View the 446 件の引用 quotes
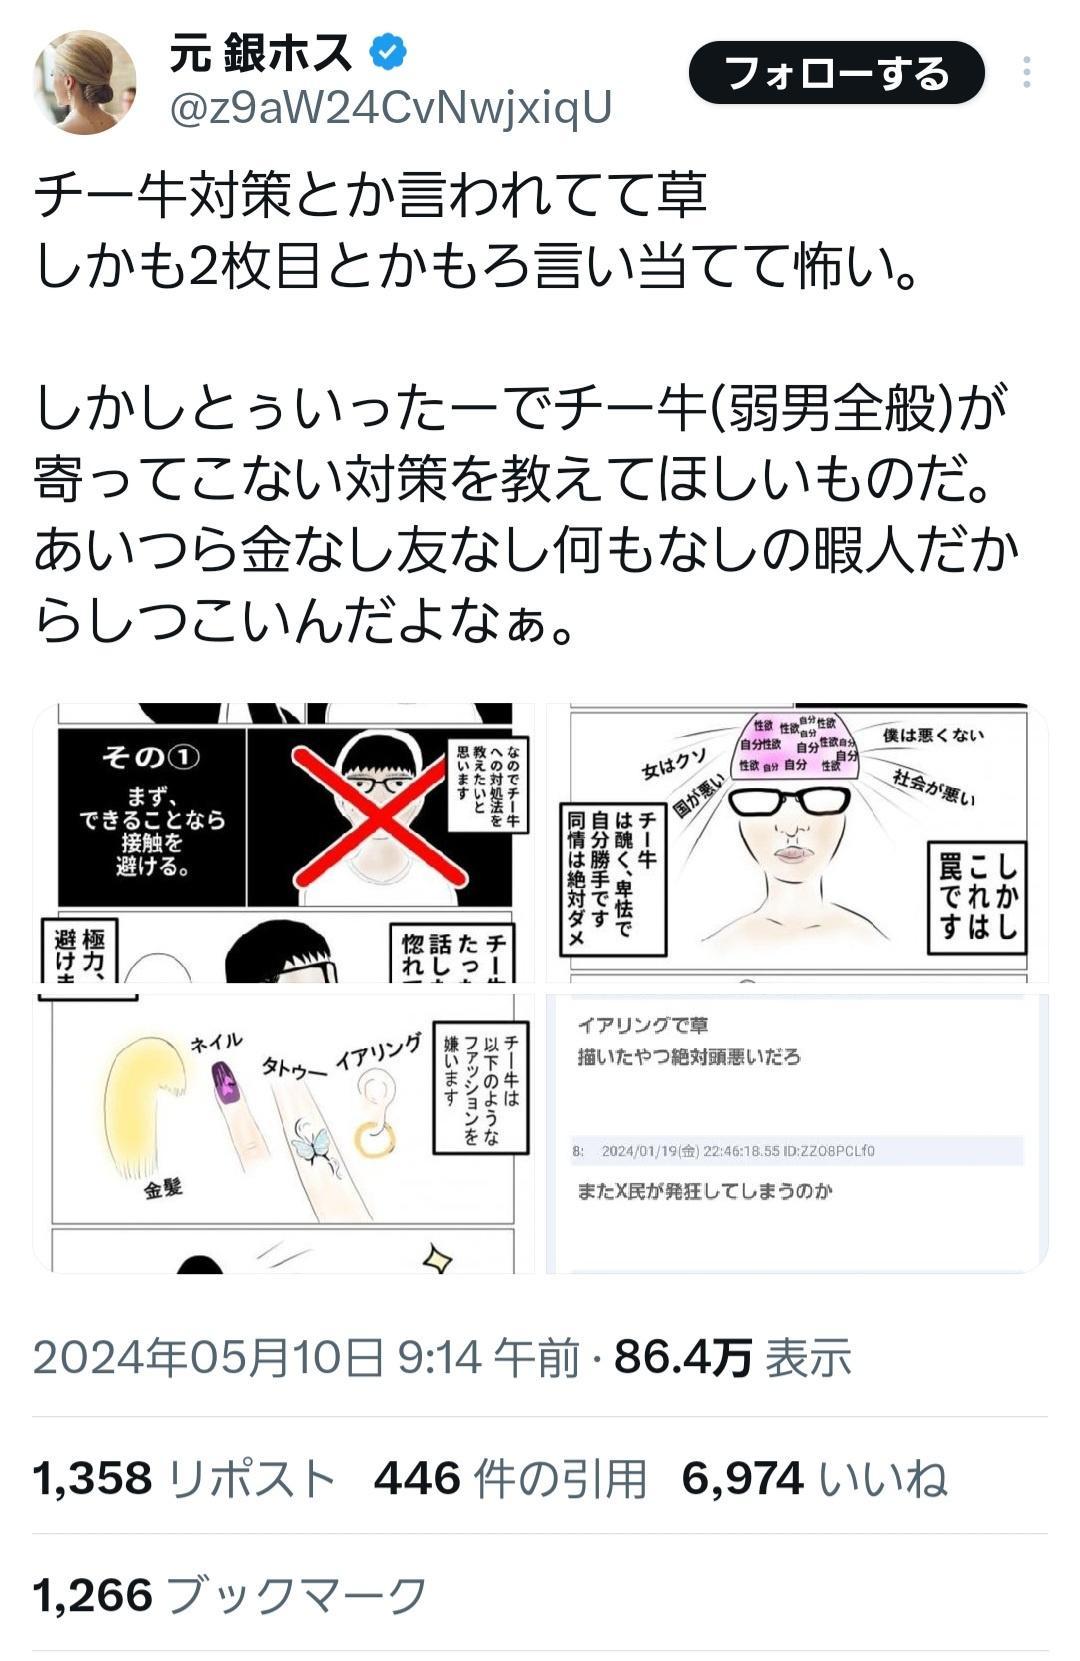Screen dimensions: 1080x1661 coord(510,1478)
